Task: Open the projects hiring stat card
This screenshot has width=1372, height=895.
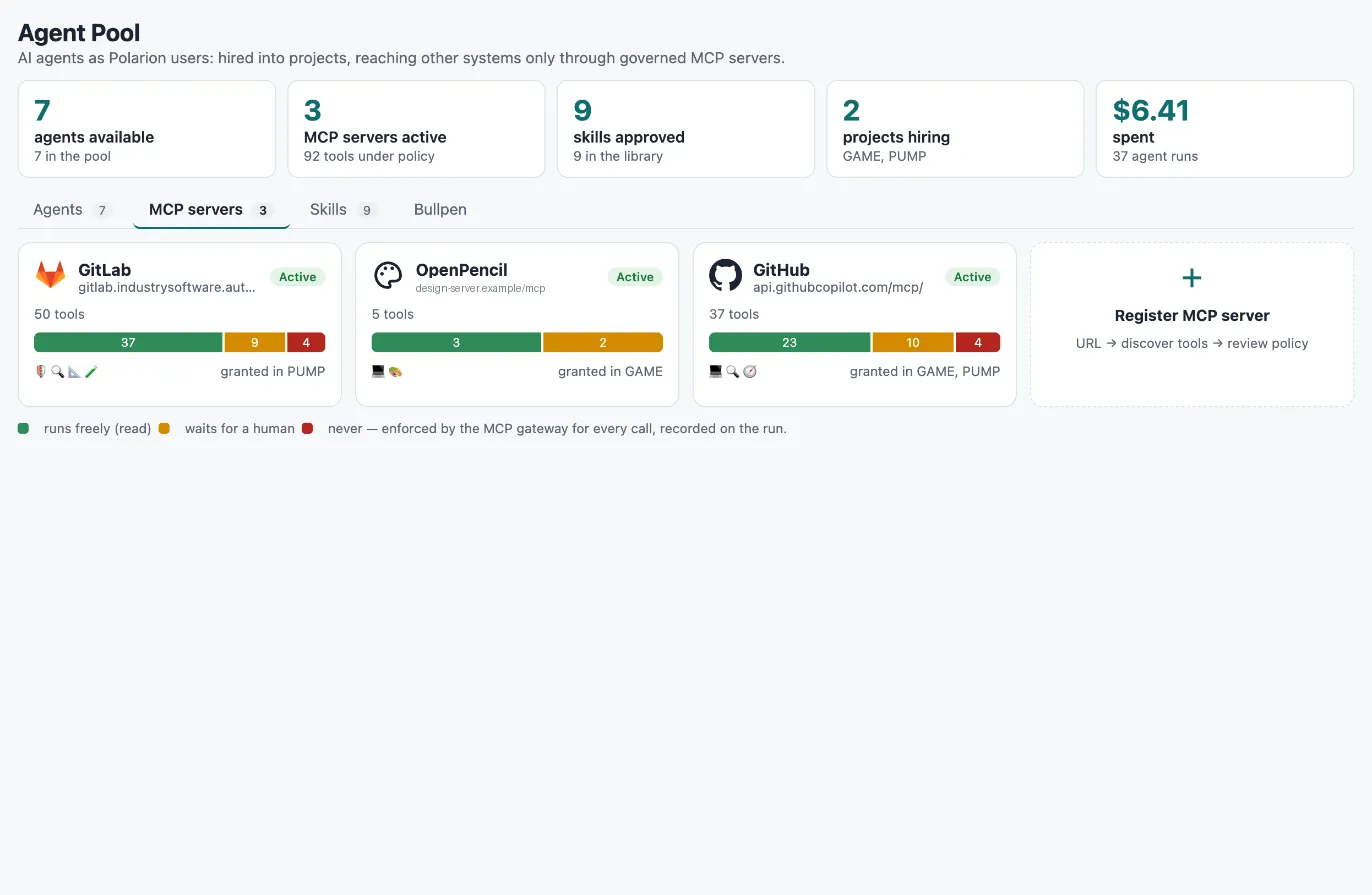Action: point(955,129)
